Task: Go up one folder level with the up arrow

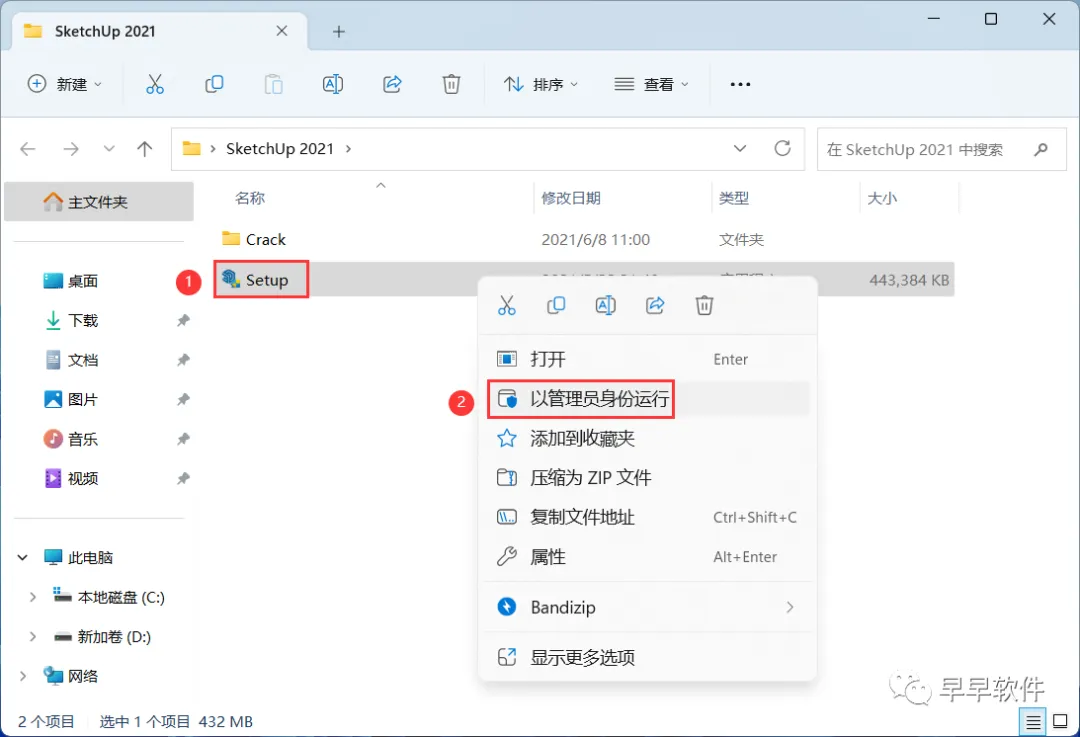Action: pyautogui.click(x=145, y=149)
